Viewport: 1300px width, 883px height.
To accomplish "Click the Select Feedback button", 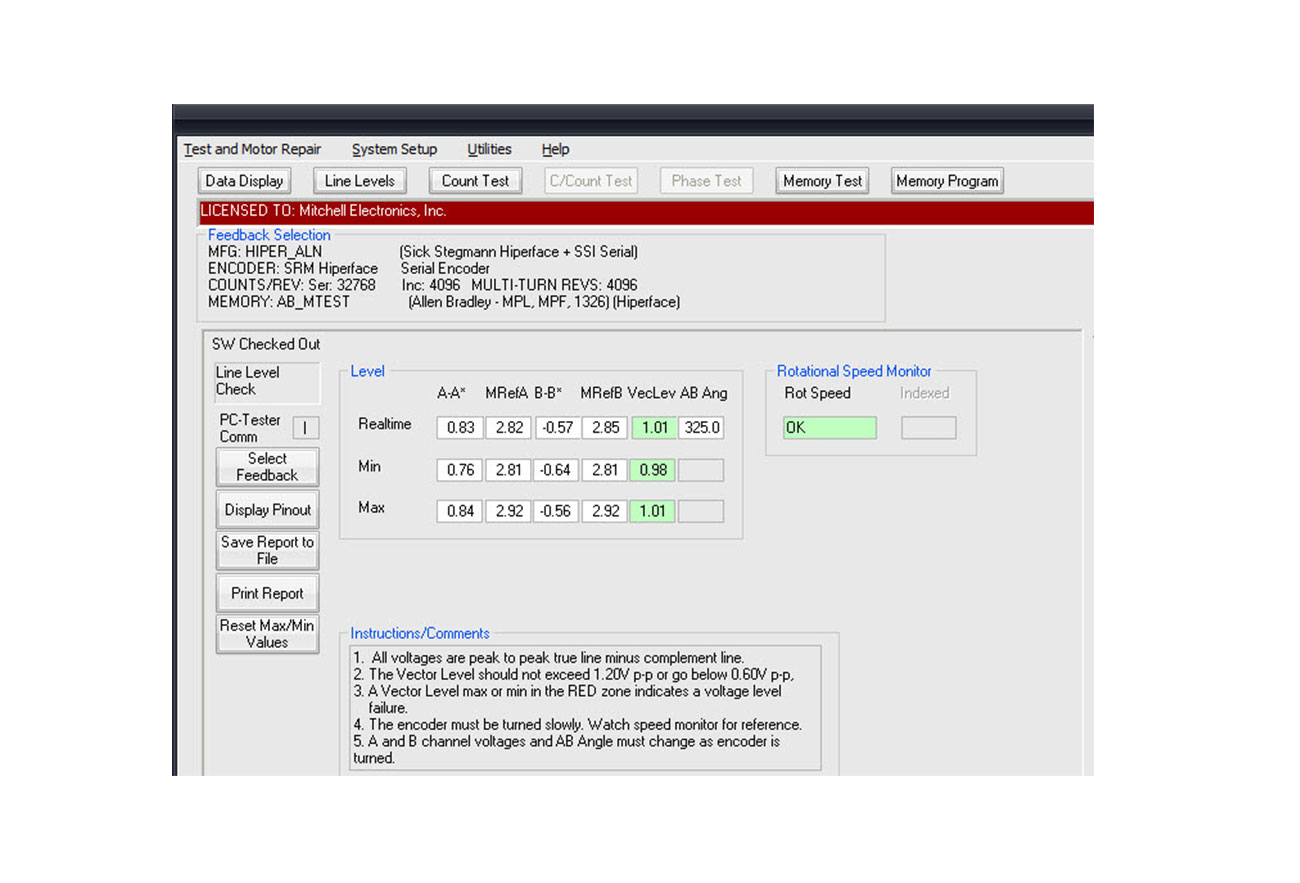I will tap(267, 467).
